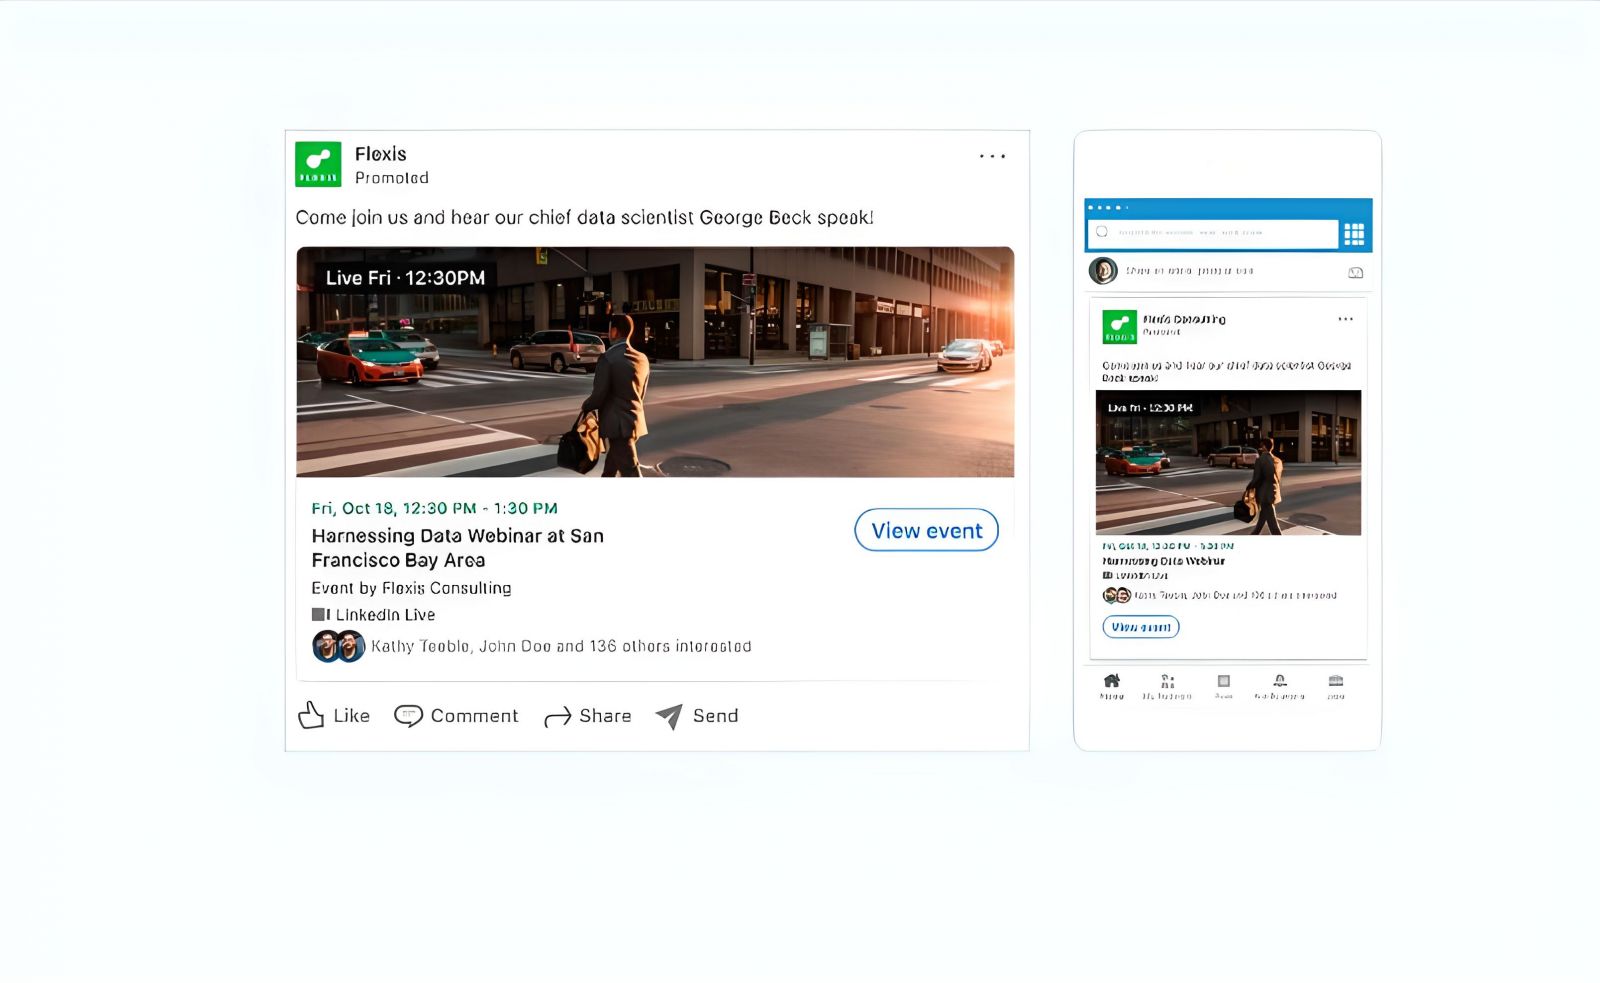Click the Jobs briefcase icon in mobile nav
This screenshot has width=1600, height=983.
(1336, 681)
